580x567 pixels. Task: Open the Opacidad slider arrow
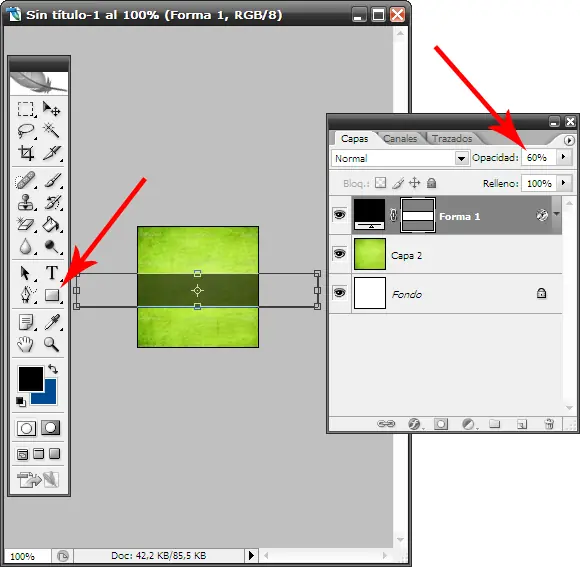564,157
